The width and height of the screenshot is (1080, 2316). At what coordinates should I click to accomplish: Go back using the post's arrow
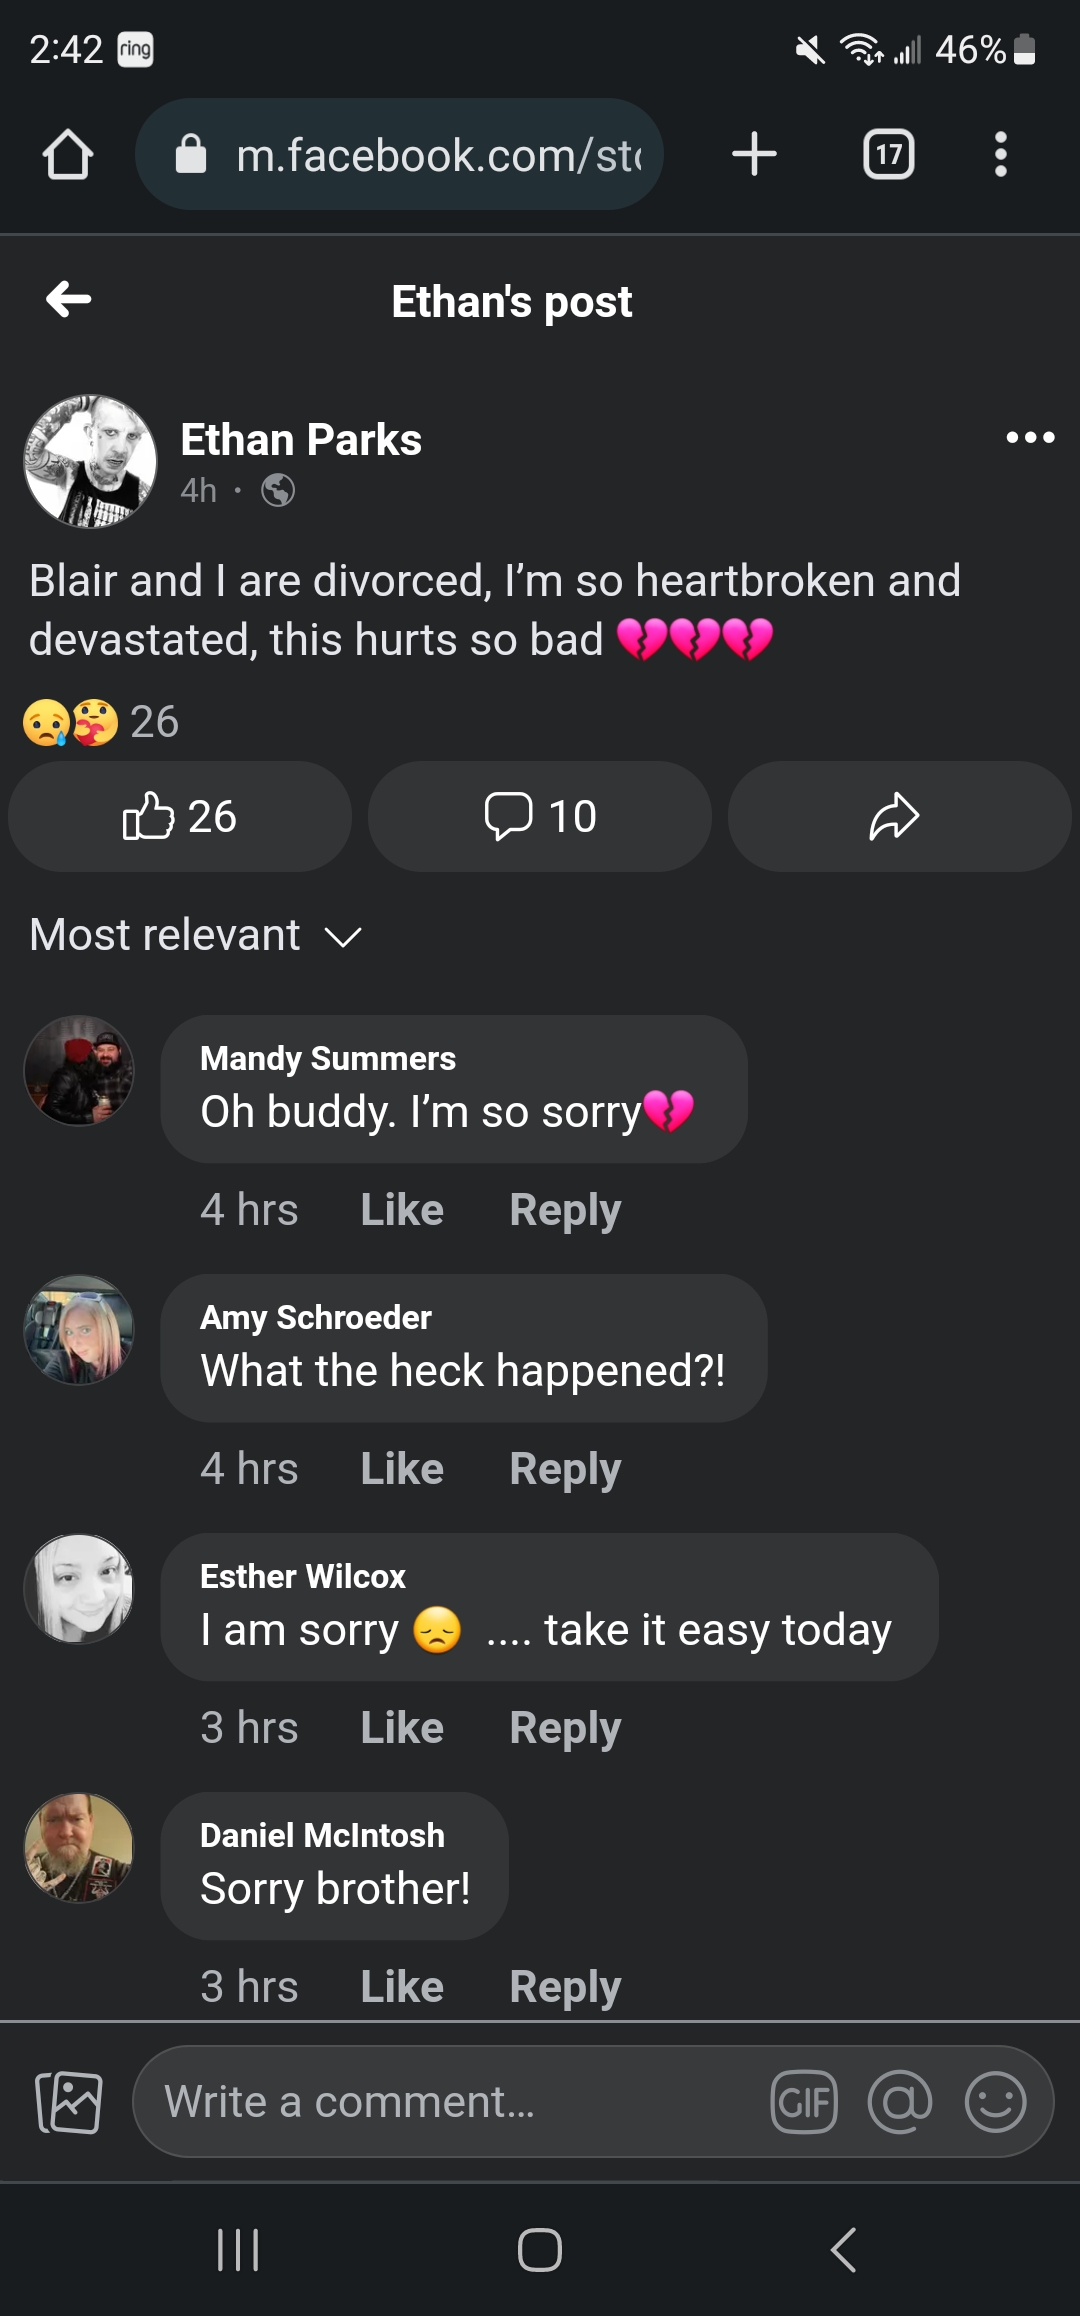[69, 299]
